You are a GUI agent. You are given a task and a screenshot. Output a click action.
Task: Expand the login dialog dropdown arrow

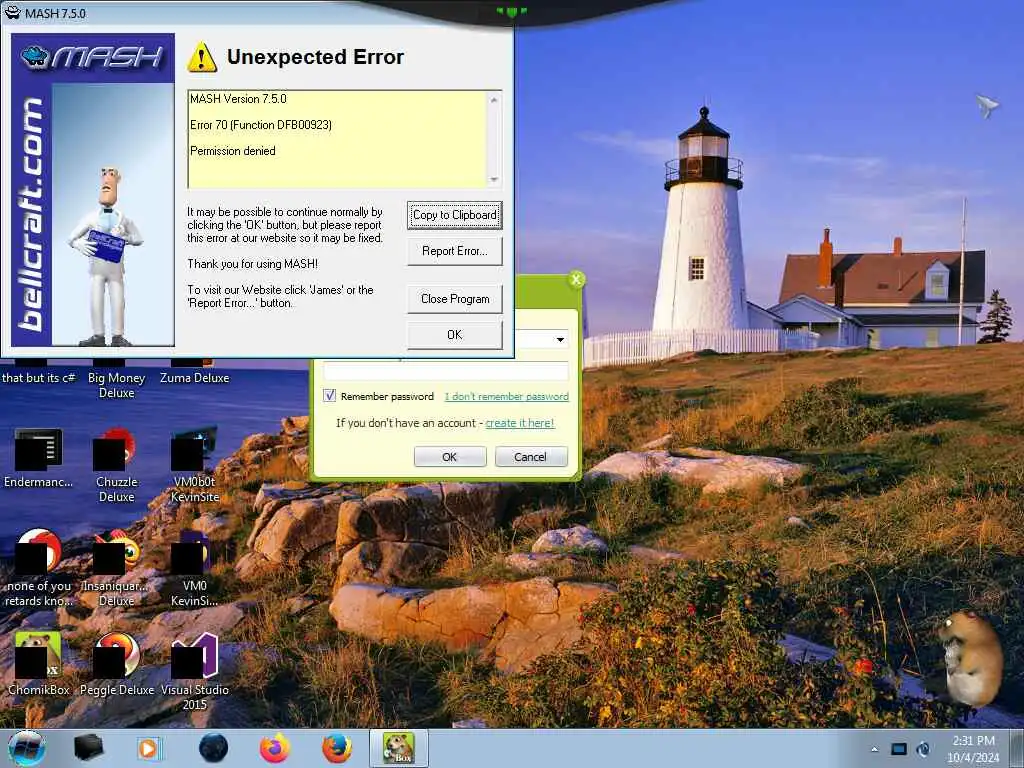[x=560, y=340]
